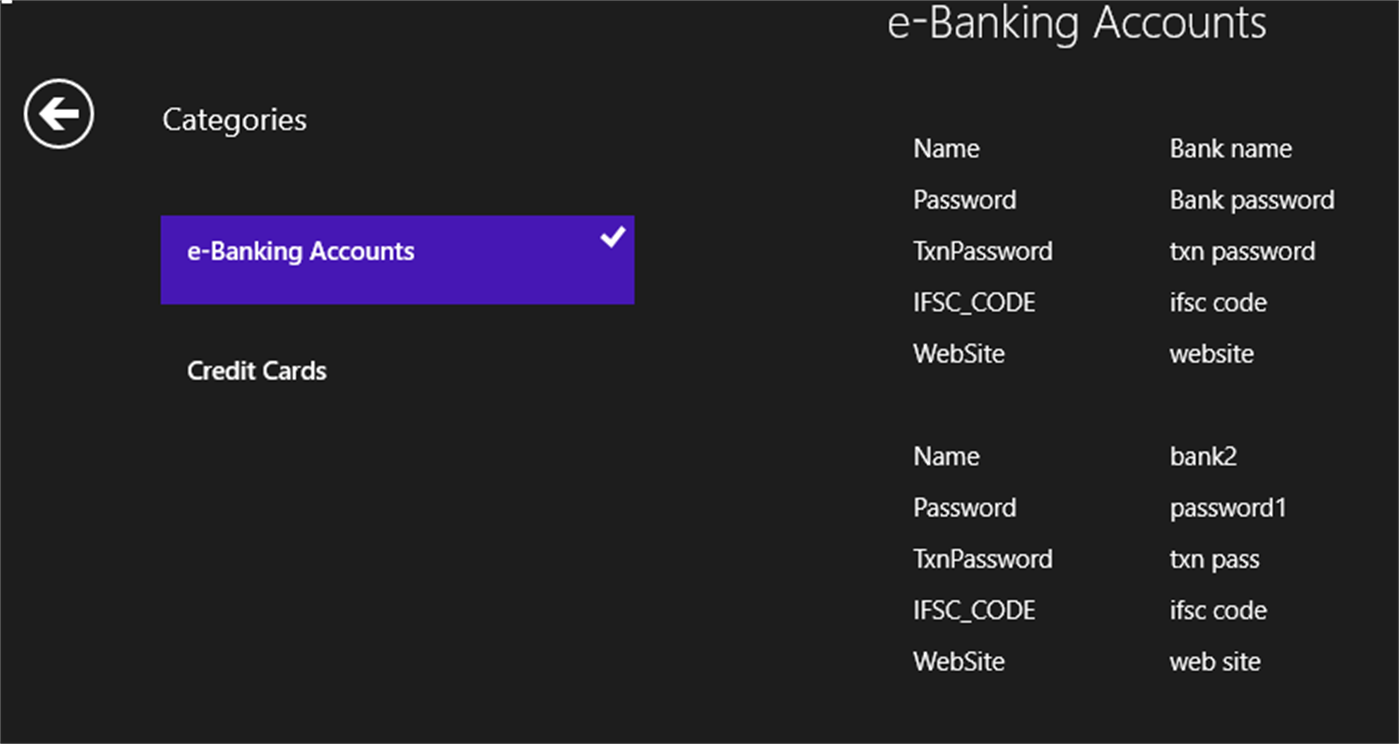
Task: Click the second IFSC_CODE label
Action: [974, 610]
